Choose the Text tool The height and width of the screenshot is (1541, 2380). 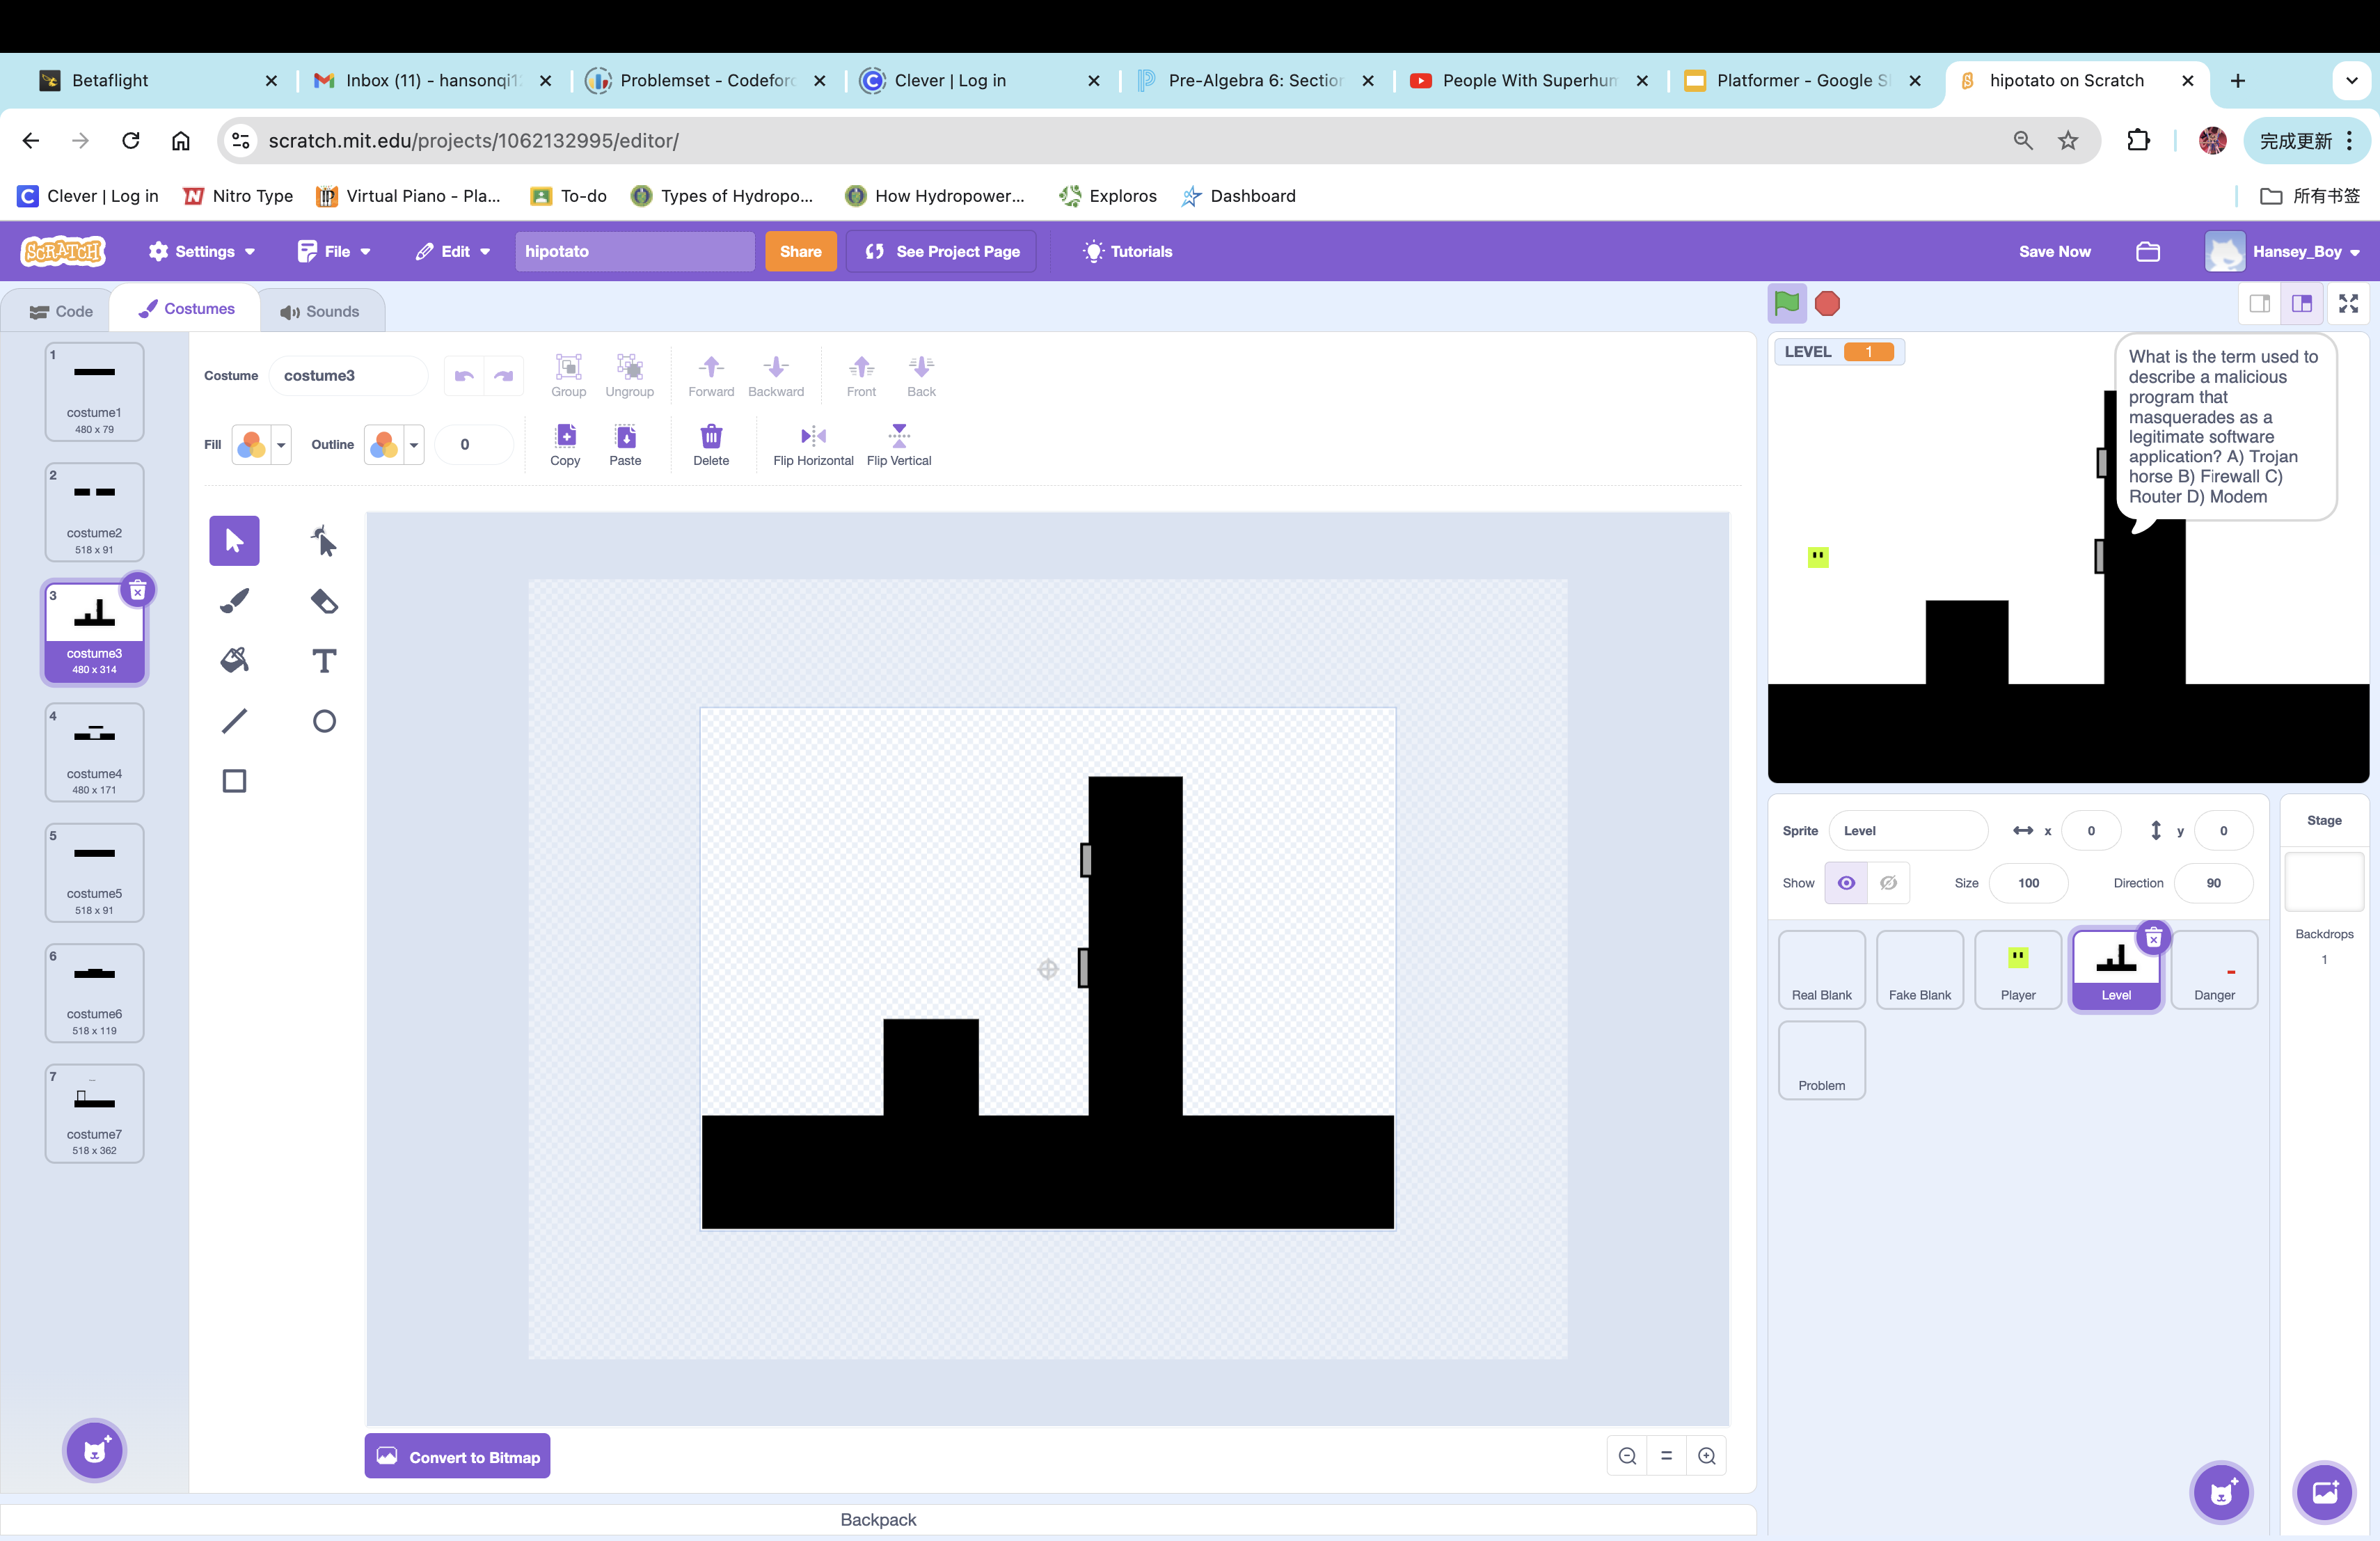click(x=324, y=660)
